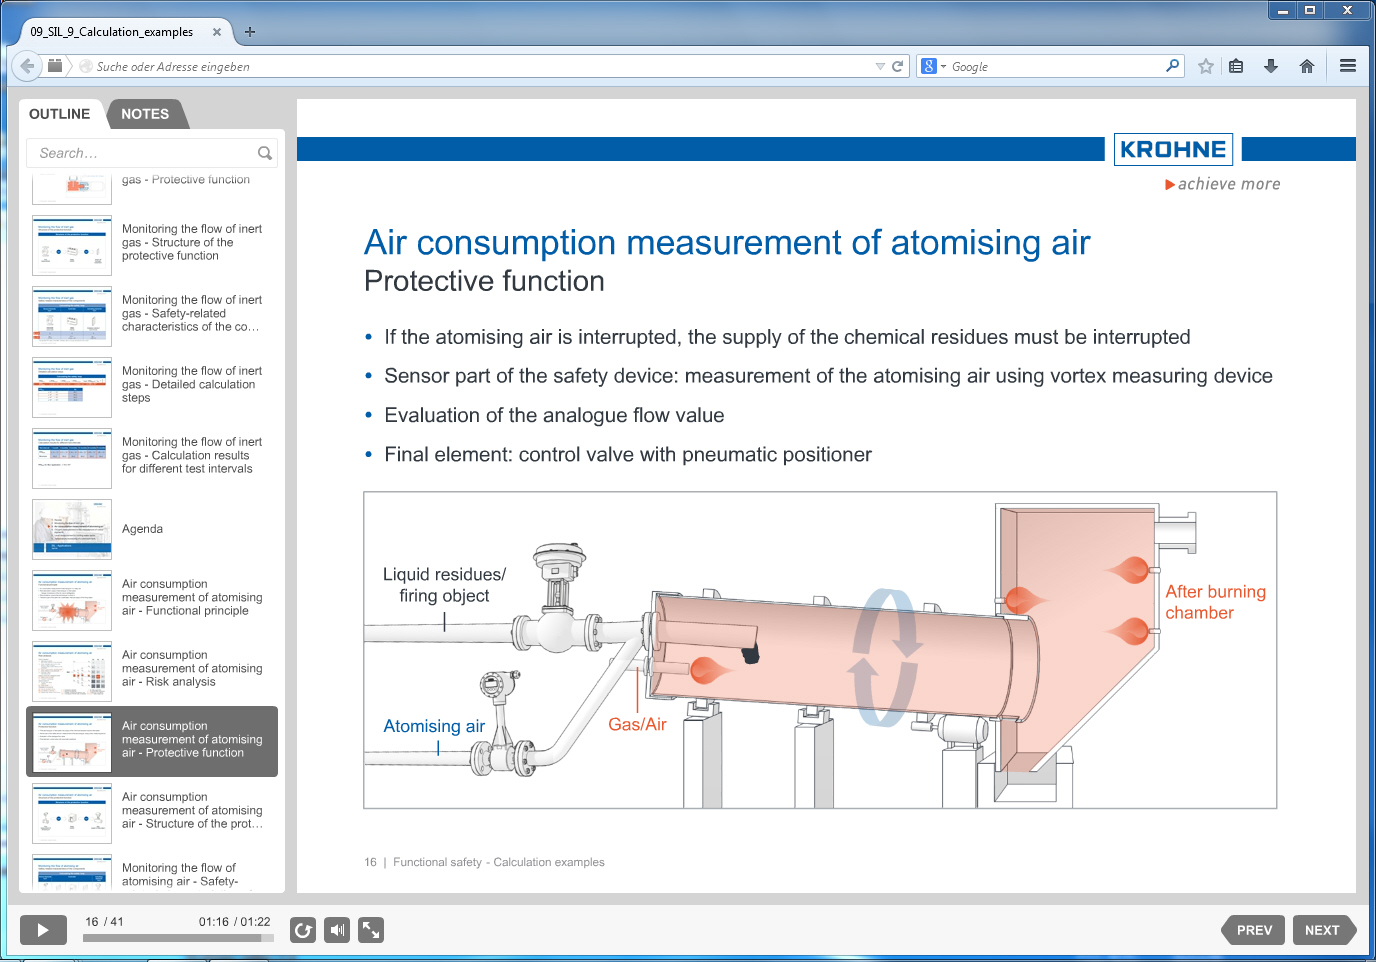Screen dimensions: 1376x962
Task: Open the Firefox hamburger menu
Action: coord(1348,66)
